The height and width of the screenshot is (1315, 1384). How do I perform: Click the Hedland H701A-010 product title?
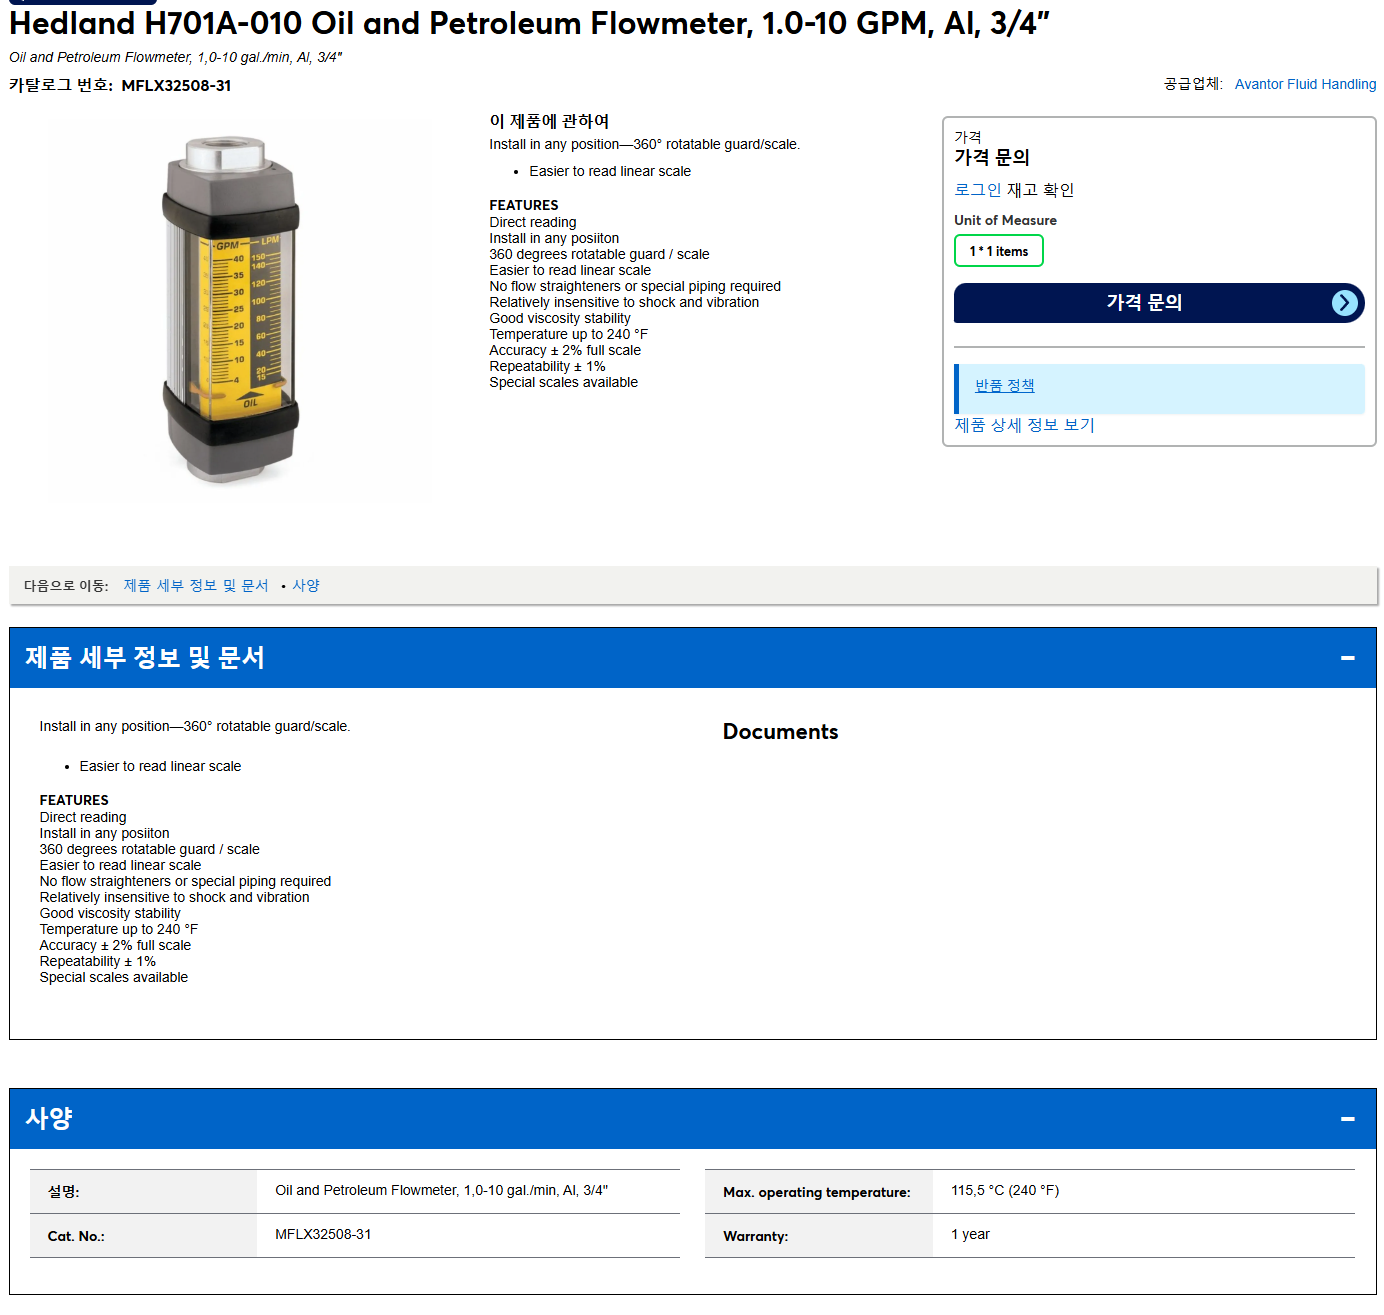click(x=529, y=23)
